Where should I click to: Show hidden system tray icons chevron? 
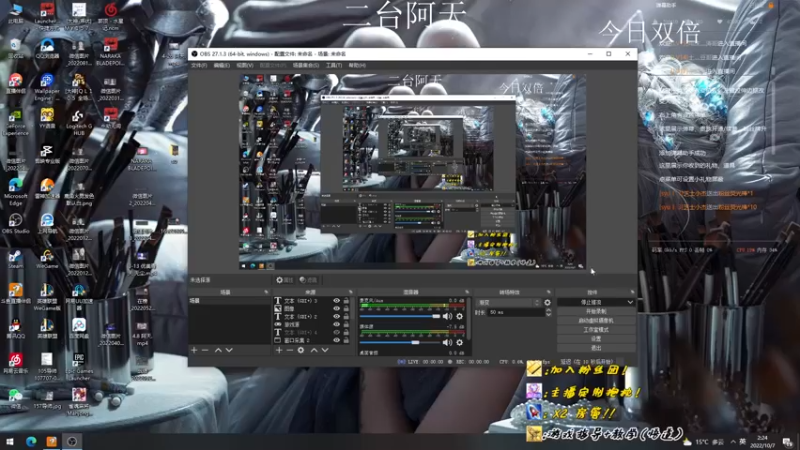point(733,442)
